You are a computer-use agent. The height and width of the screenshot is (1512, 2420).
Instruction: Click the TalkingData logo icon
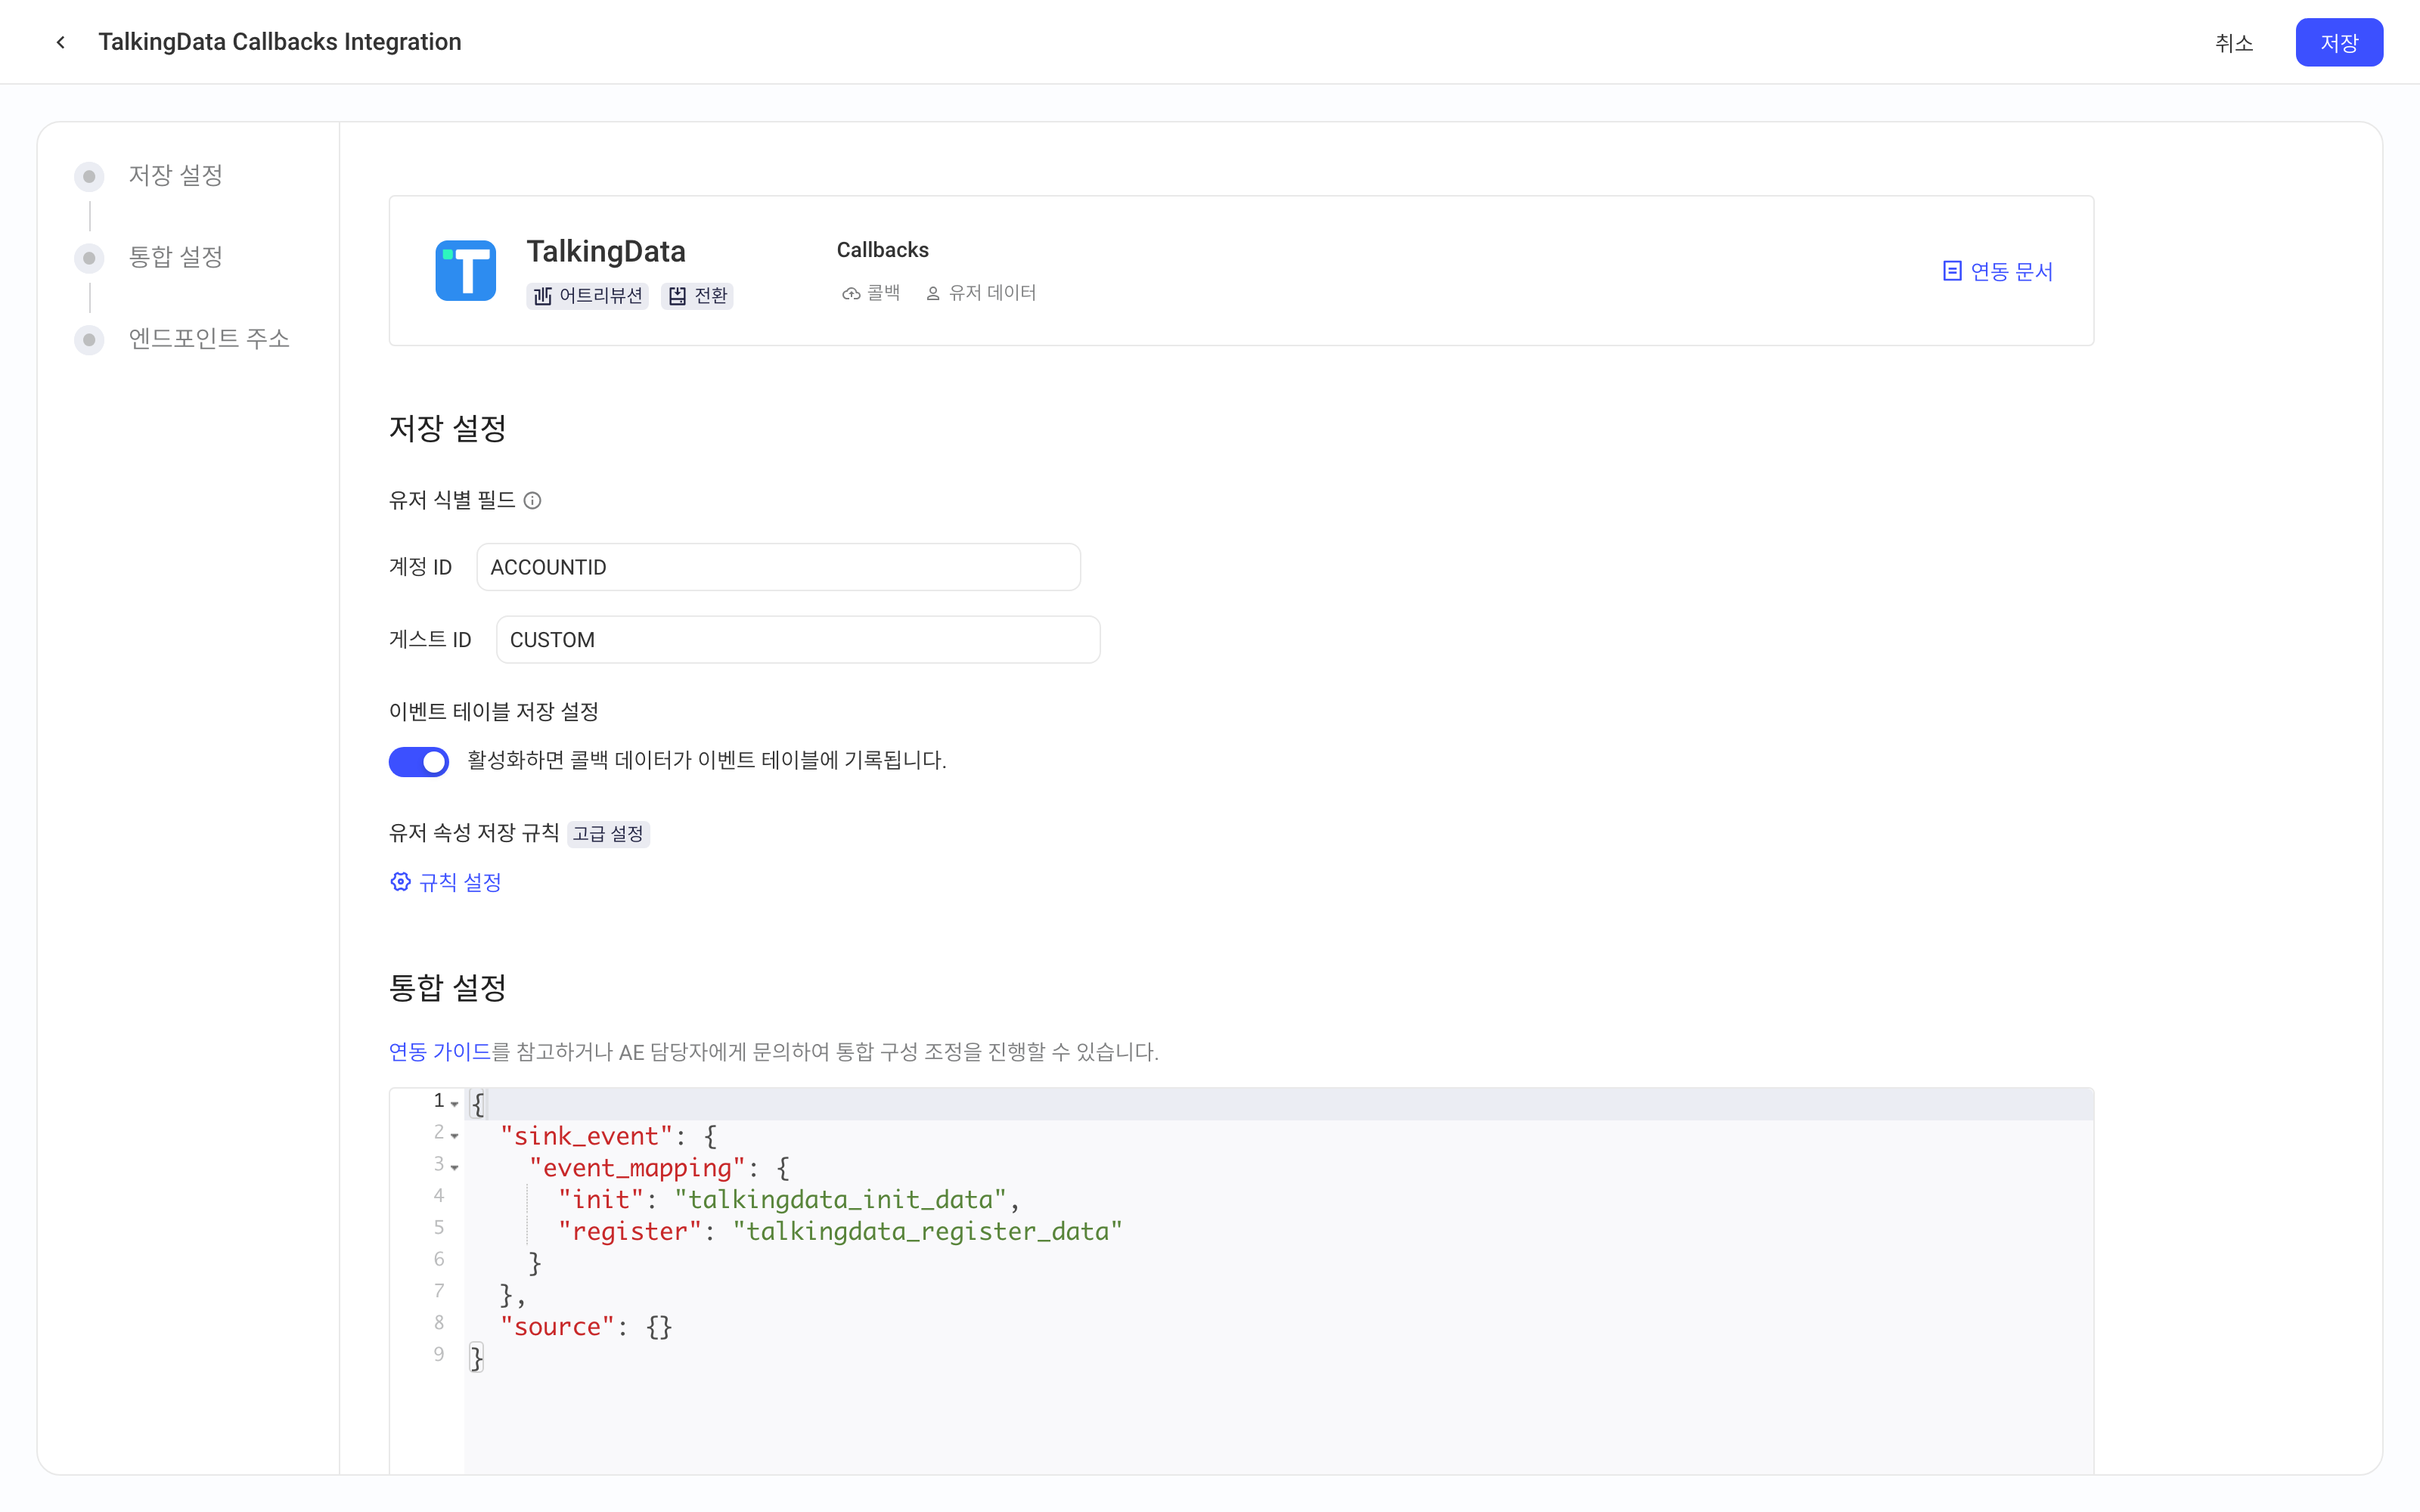pyautogui.click(x=465, y=270)
